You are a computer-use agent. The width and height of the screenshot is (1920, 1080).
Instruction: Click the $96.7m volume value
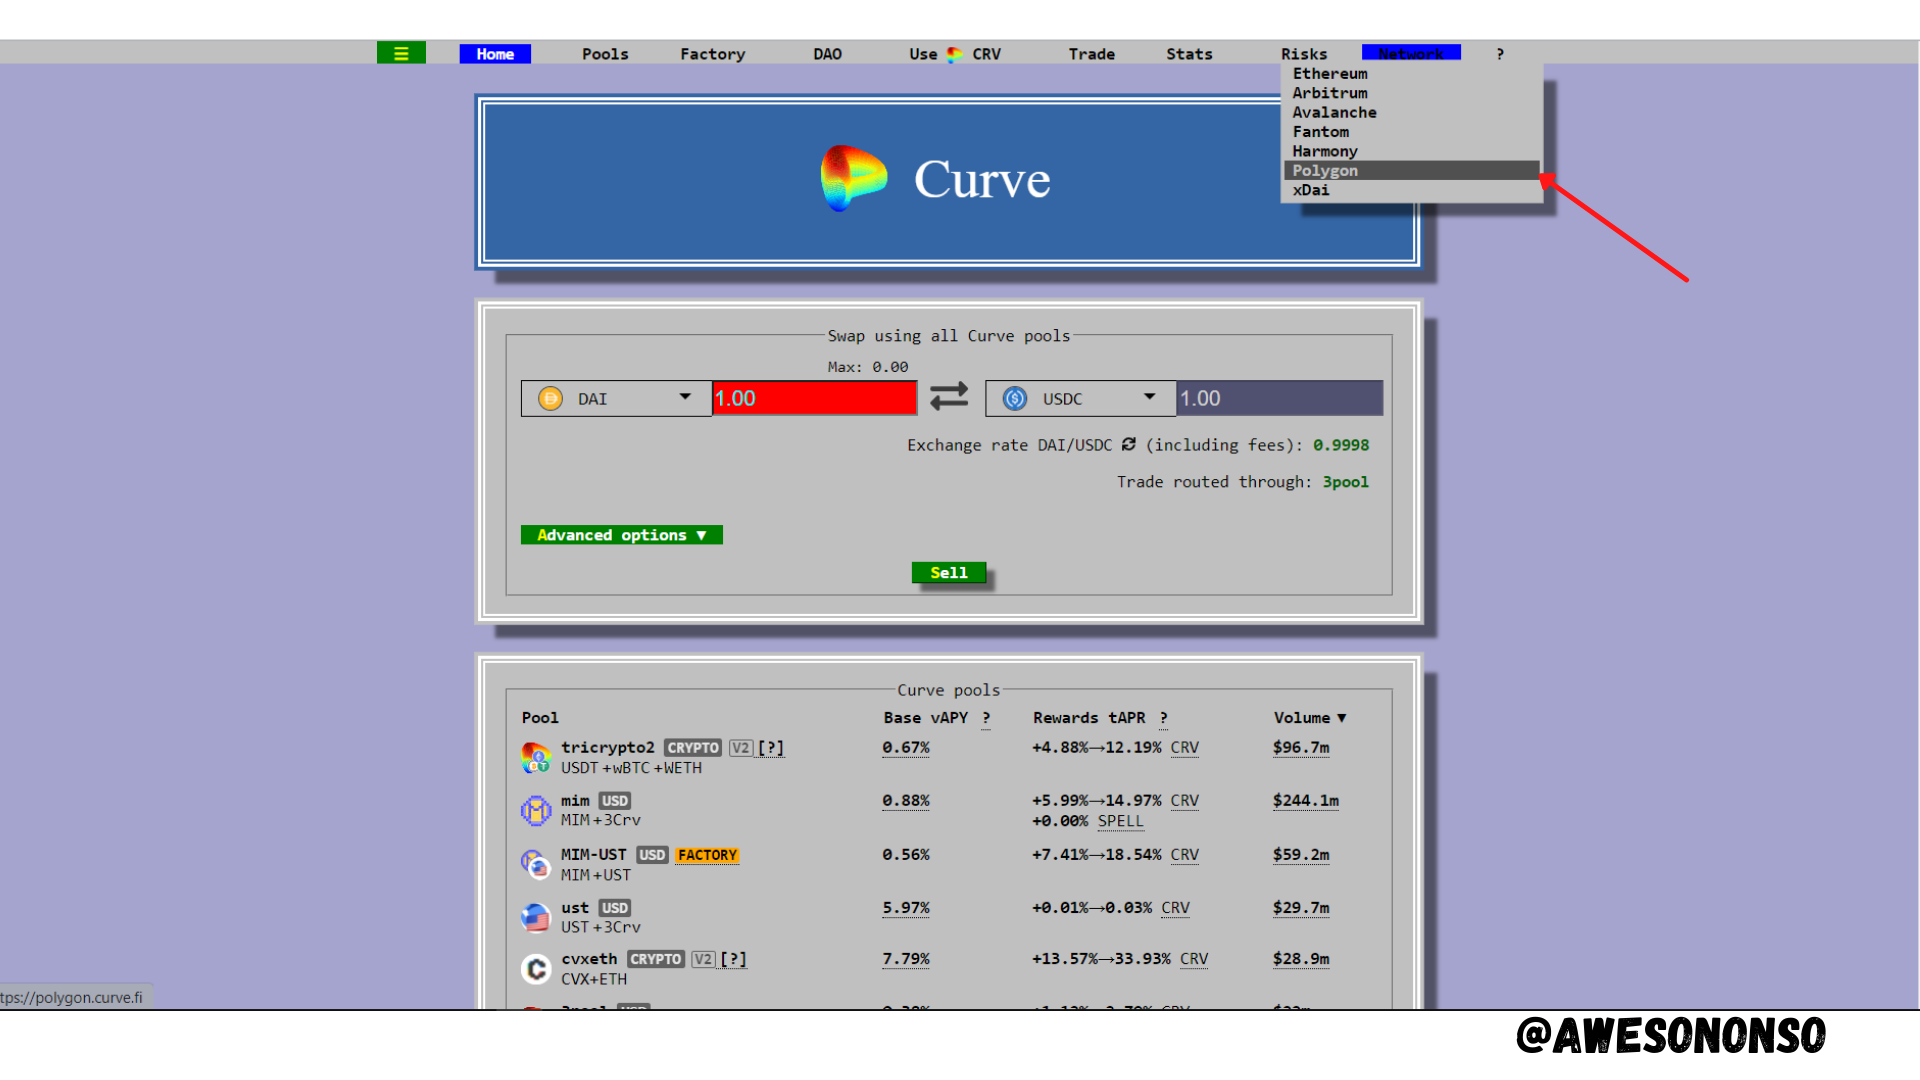click(1301, 747)
